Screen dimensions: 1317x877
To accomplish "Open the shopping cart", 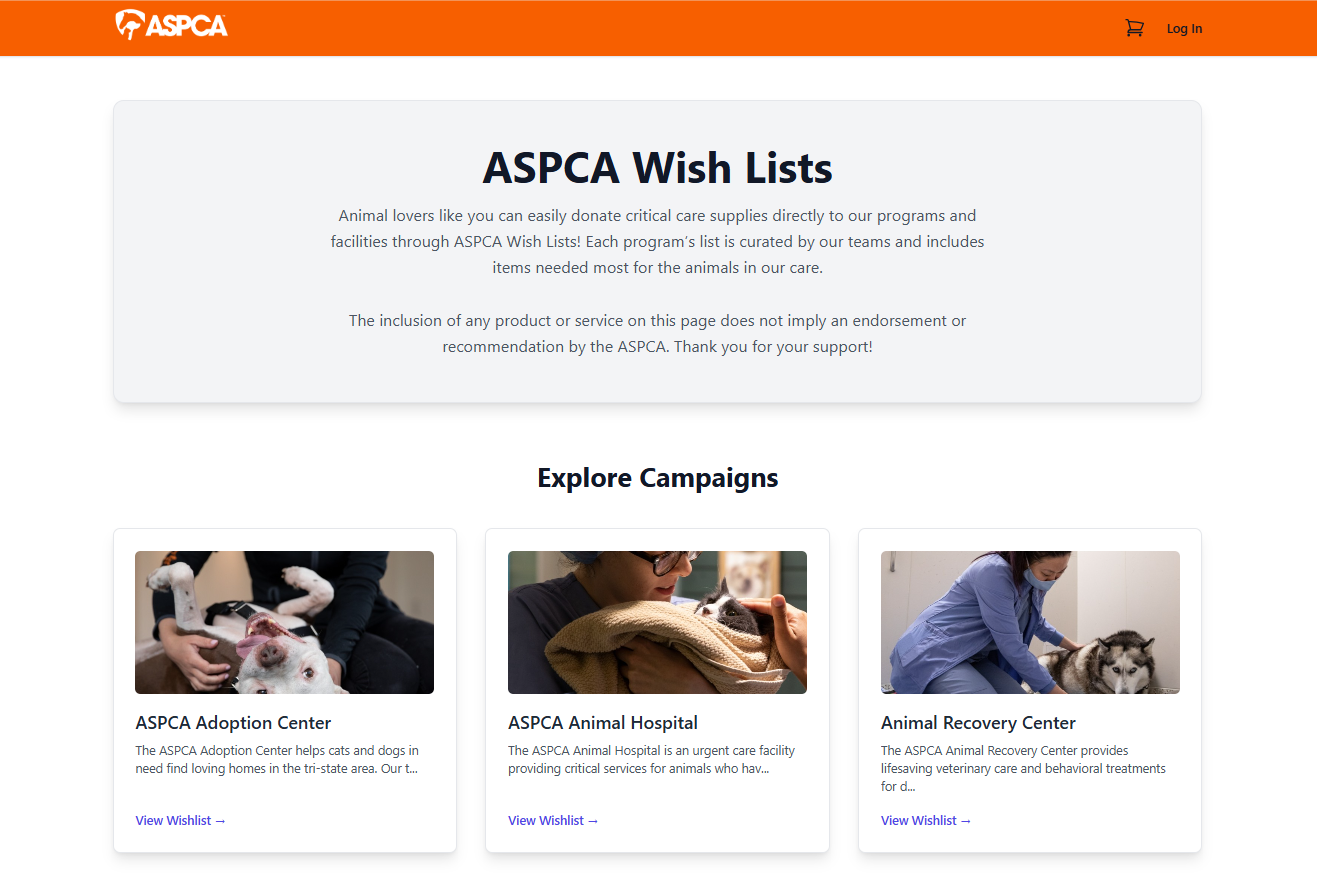I will pos(1135,28).
